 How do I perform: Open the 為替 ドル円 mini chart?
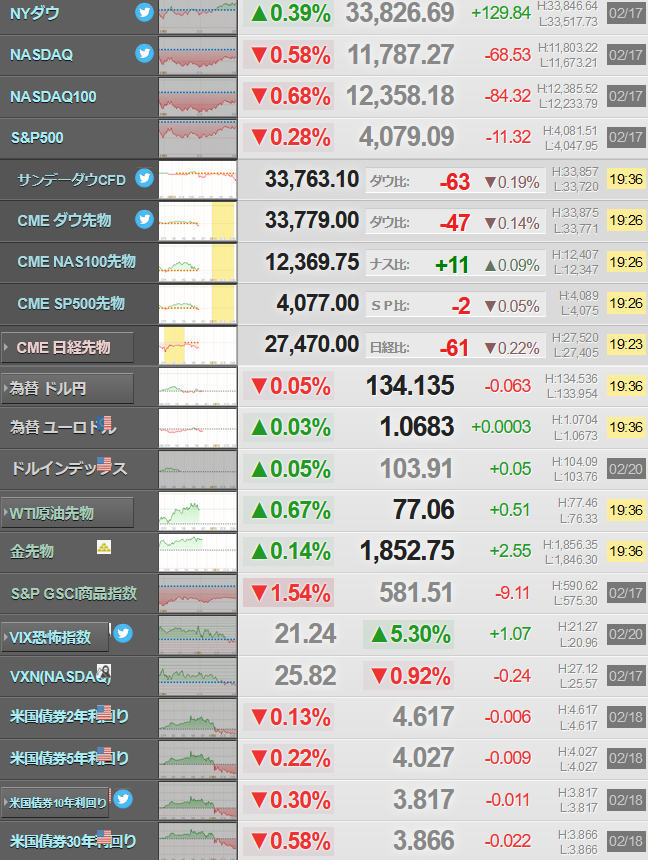[x=198, y=387]
